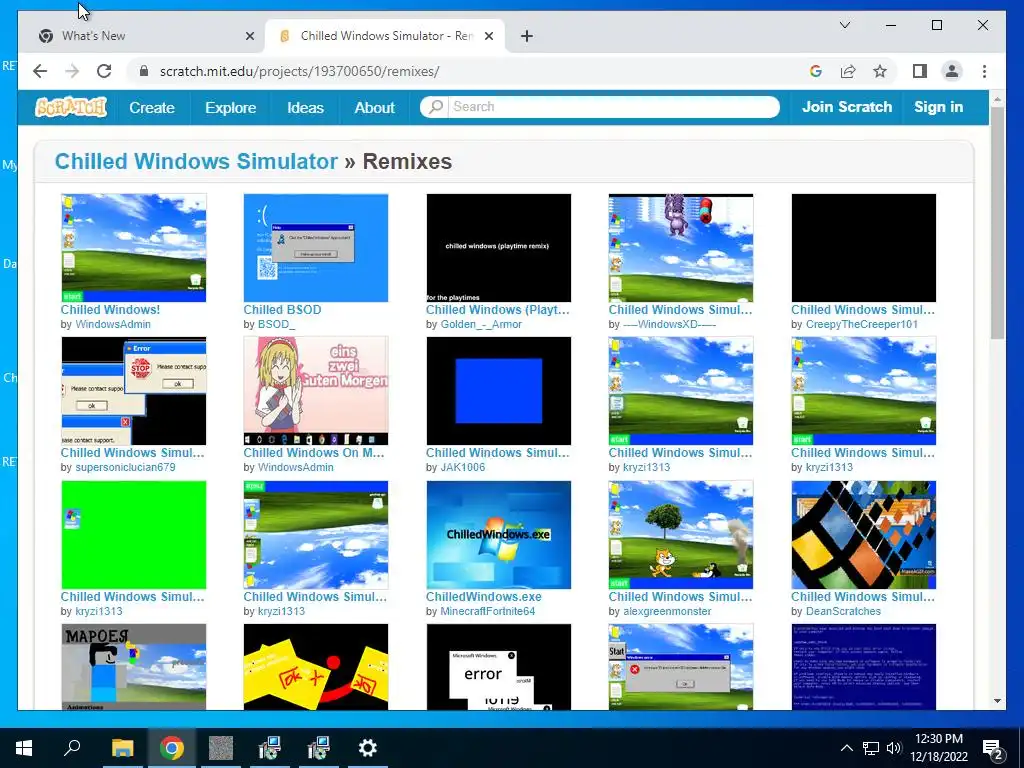
Task: Open volume control in tray
Action: point(894,748)
